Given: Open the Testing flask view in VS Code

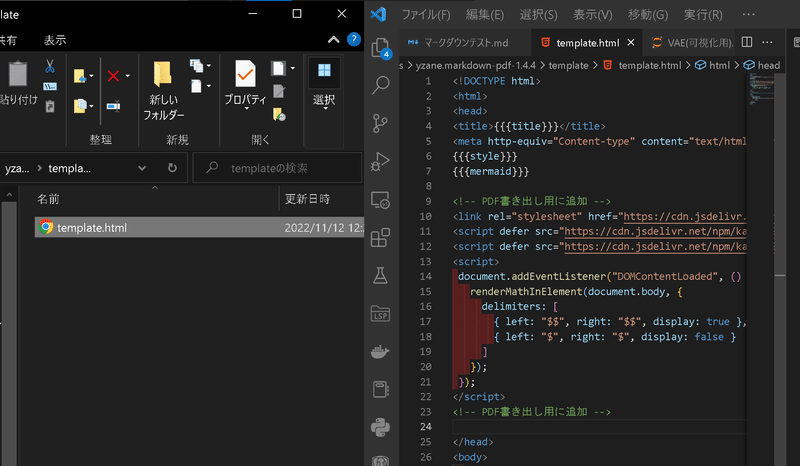Looking at the screenshot, I should tap(380, 276).
